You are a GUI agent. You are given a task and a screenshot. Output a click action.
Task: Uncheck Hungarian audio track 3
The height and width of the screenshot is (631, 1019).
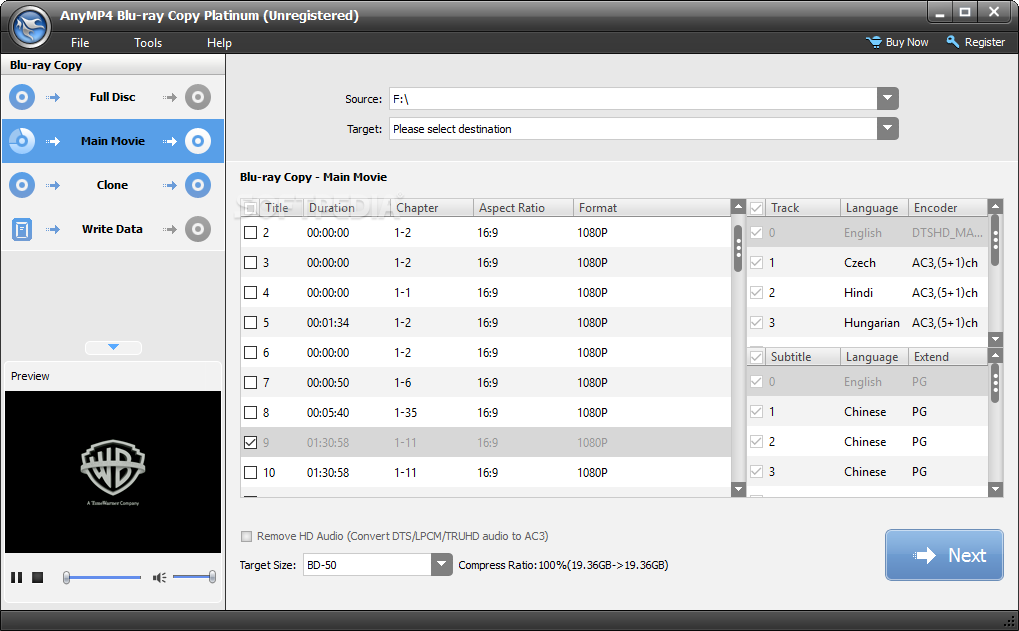pyautogui.click(x=756, y=322)
